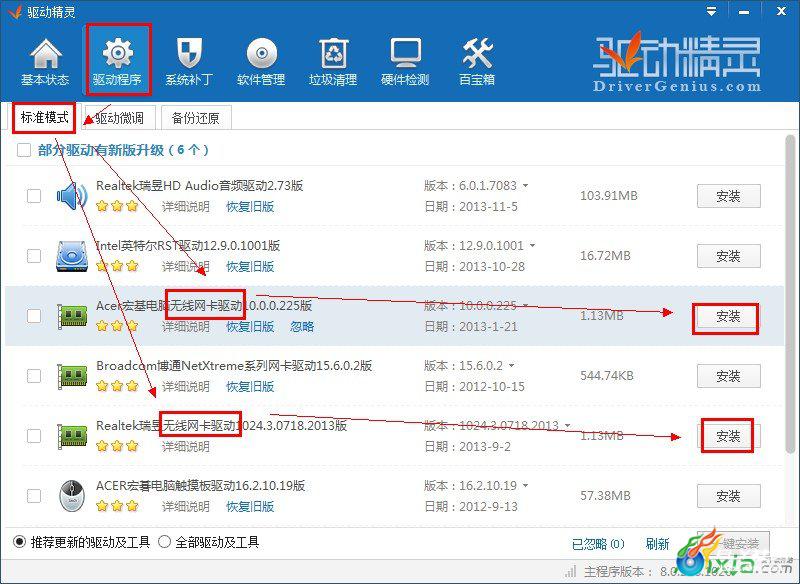The width and height of the screenshot is (800, 584).
Task: Click the 57.38MB size text
Action: (x=605, y=496)
